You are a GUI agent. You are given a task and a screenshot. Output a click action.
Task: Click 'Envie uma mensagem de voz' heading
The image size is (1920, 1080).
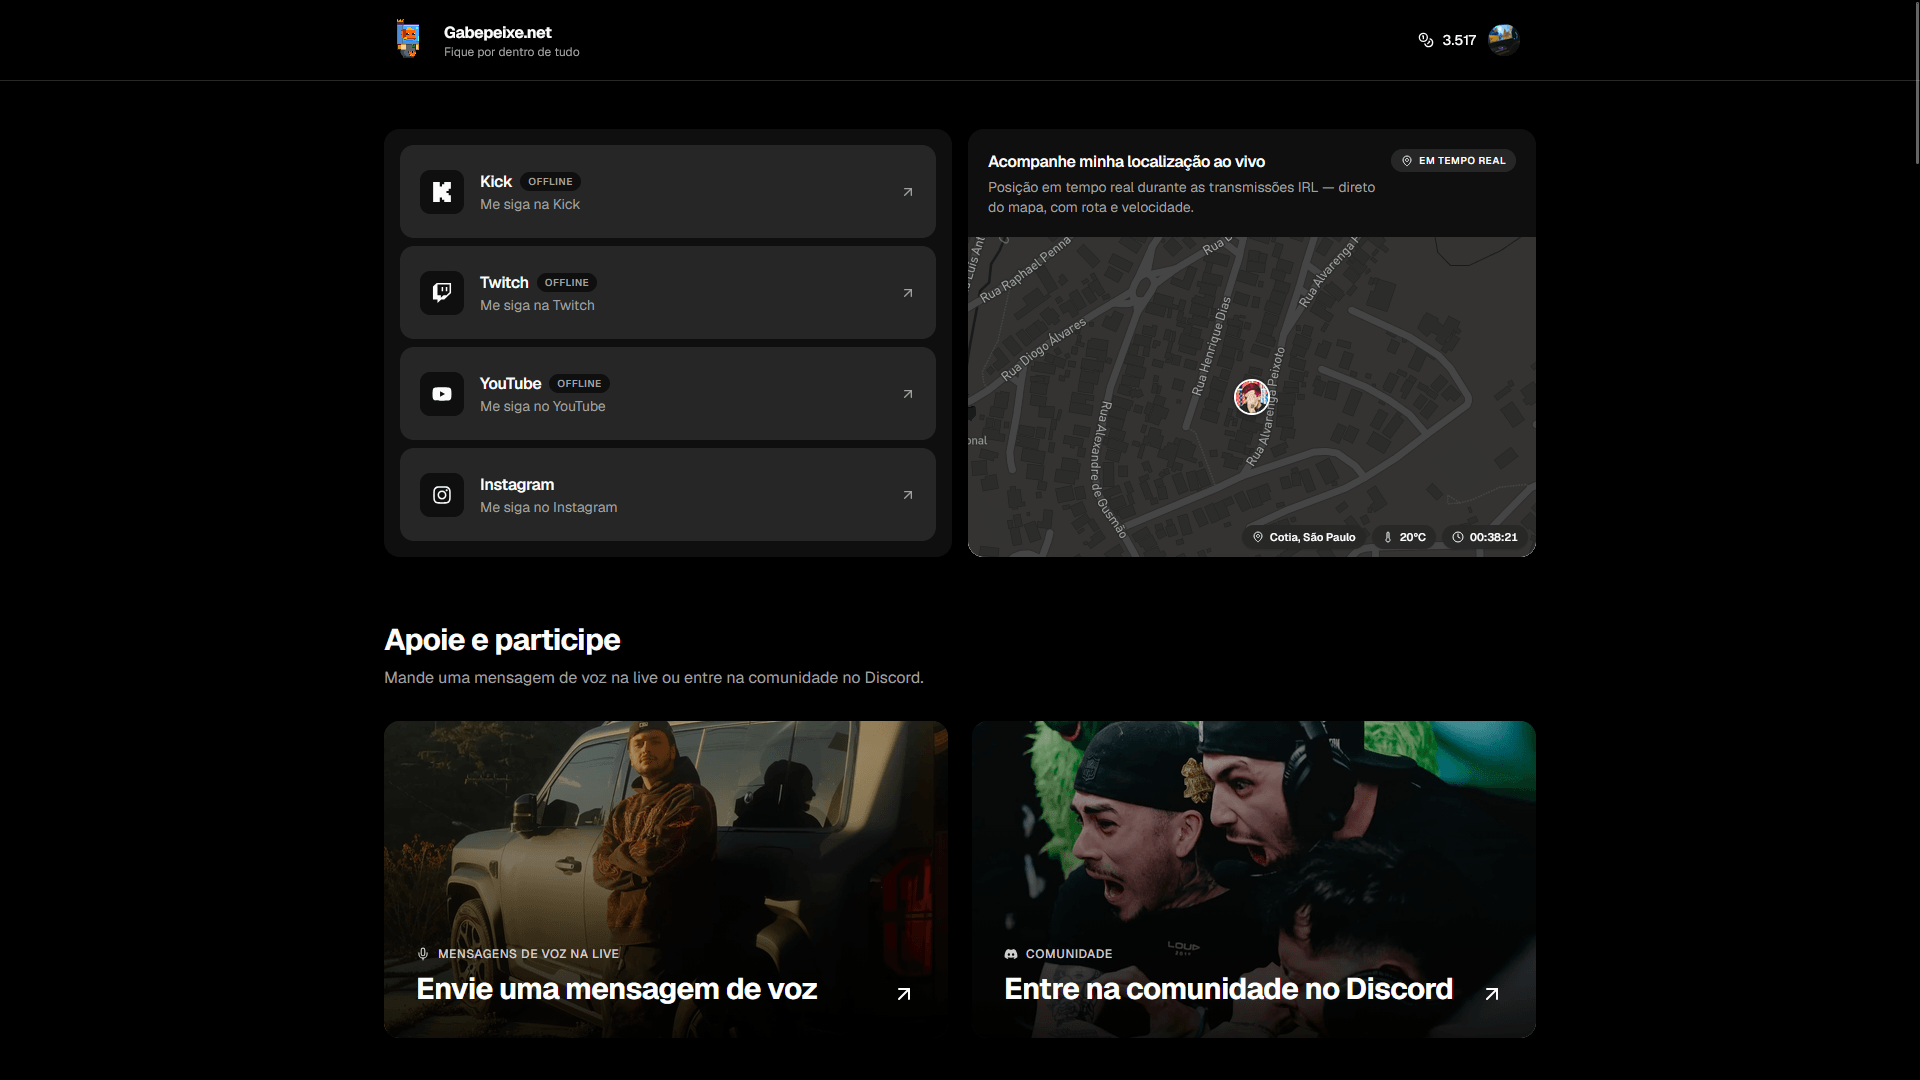pos(617,989)
